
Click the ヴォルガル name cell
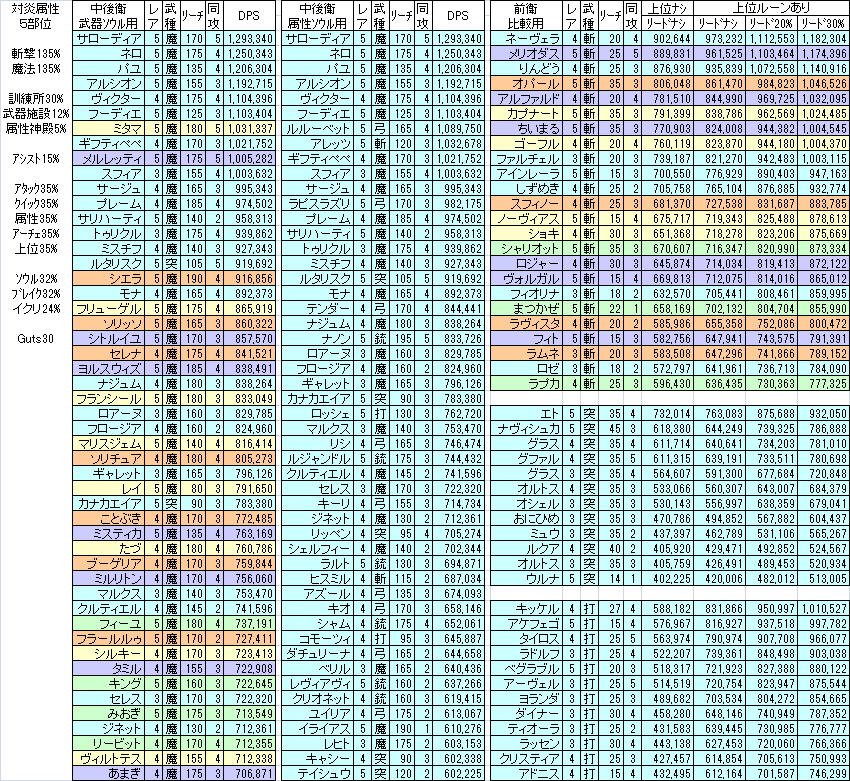(525, 279)
